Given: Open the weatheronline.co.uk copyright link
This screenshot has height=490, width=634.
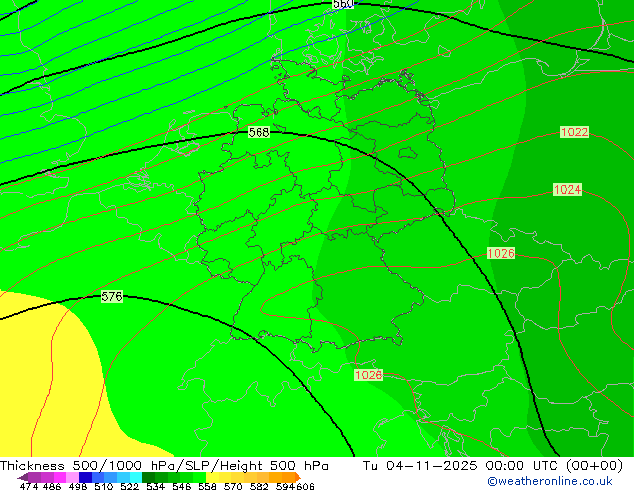Looking at the screenshot, I should coord(550,481).
